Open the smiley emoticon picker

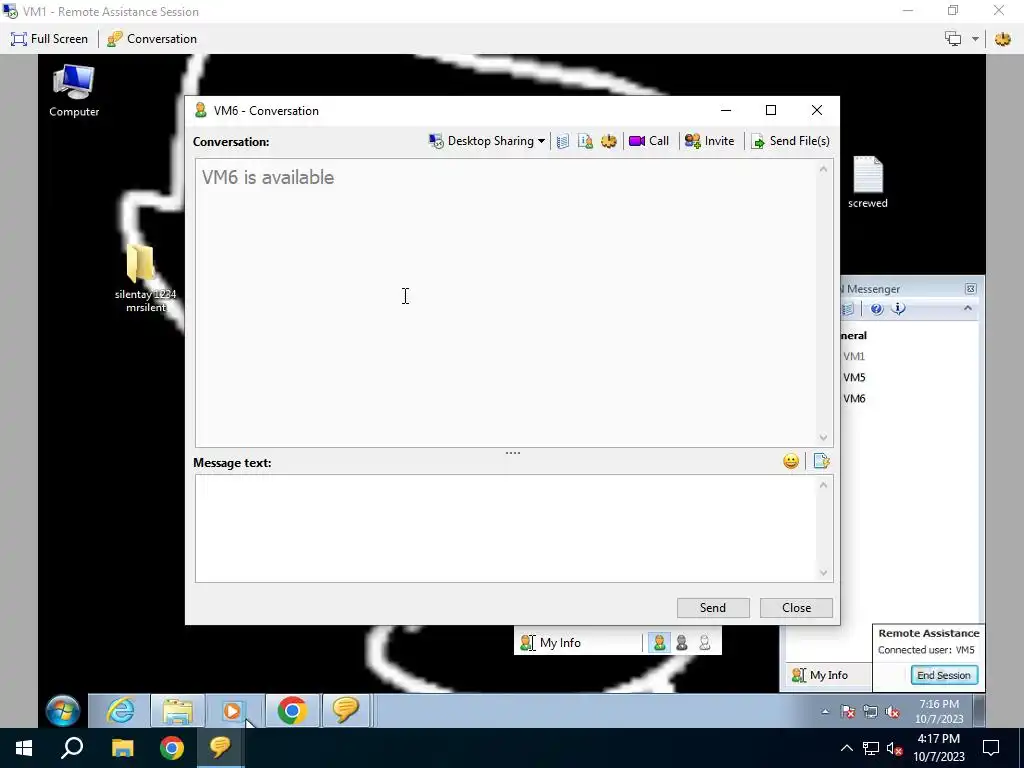(791, 462)
